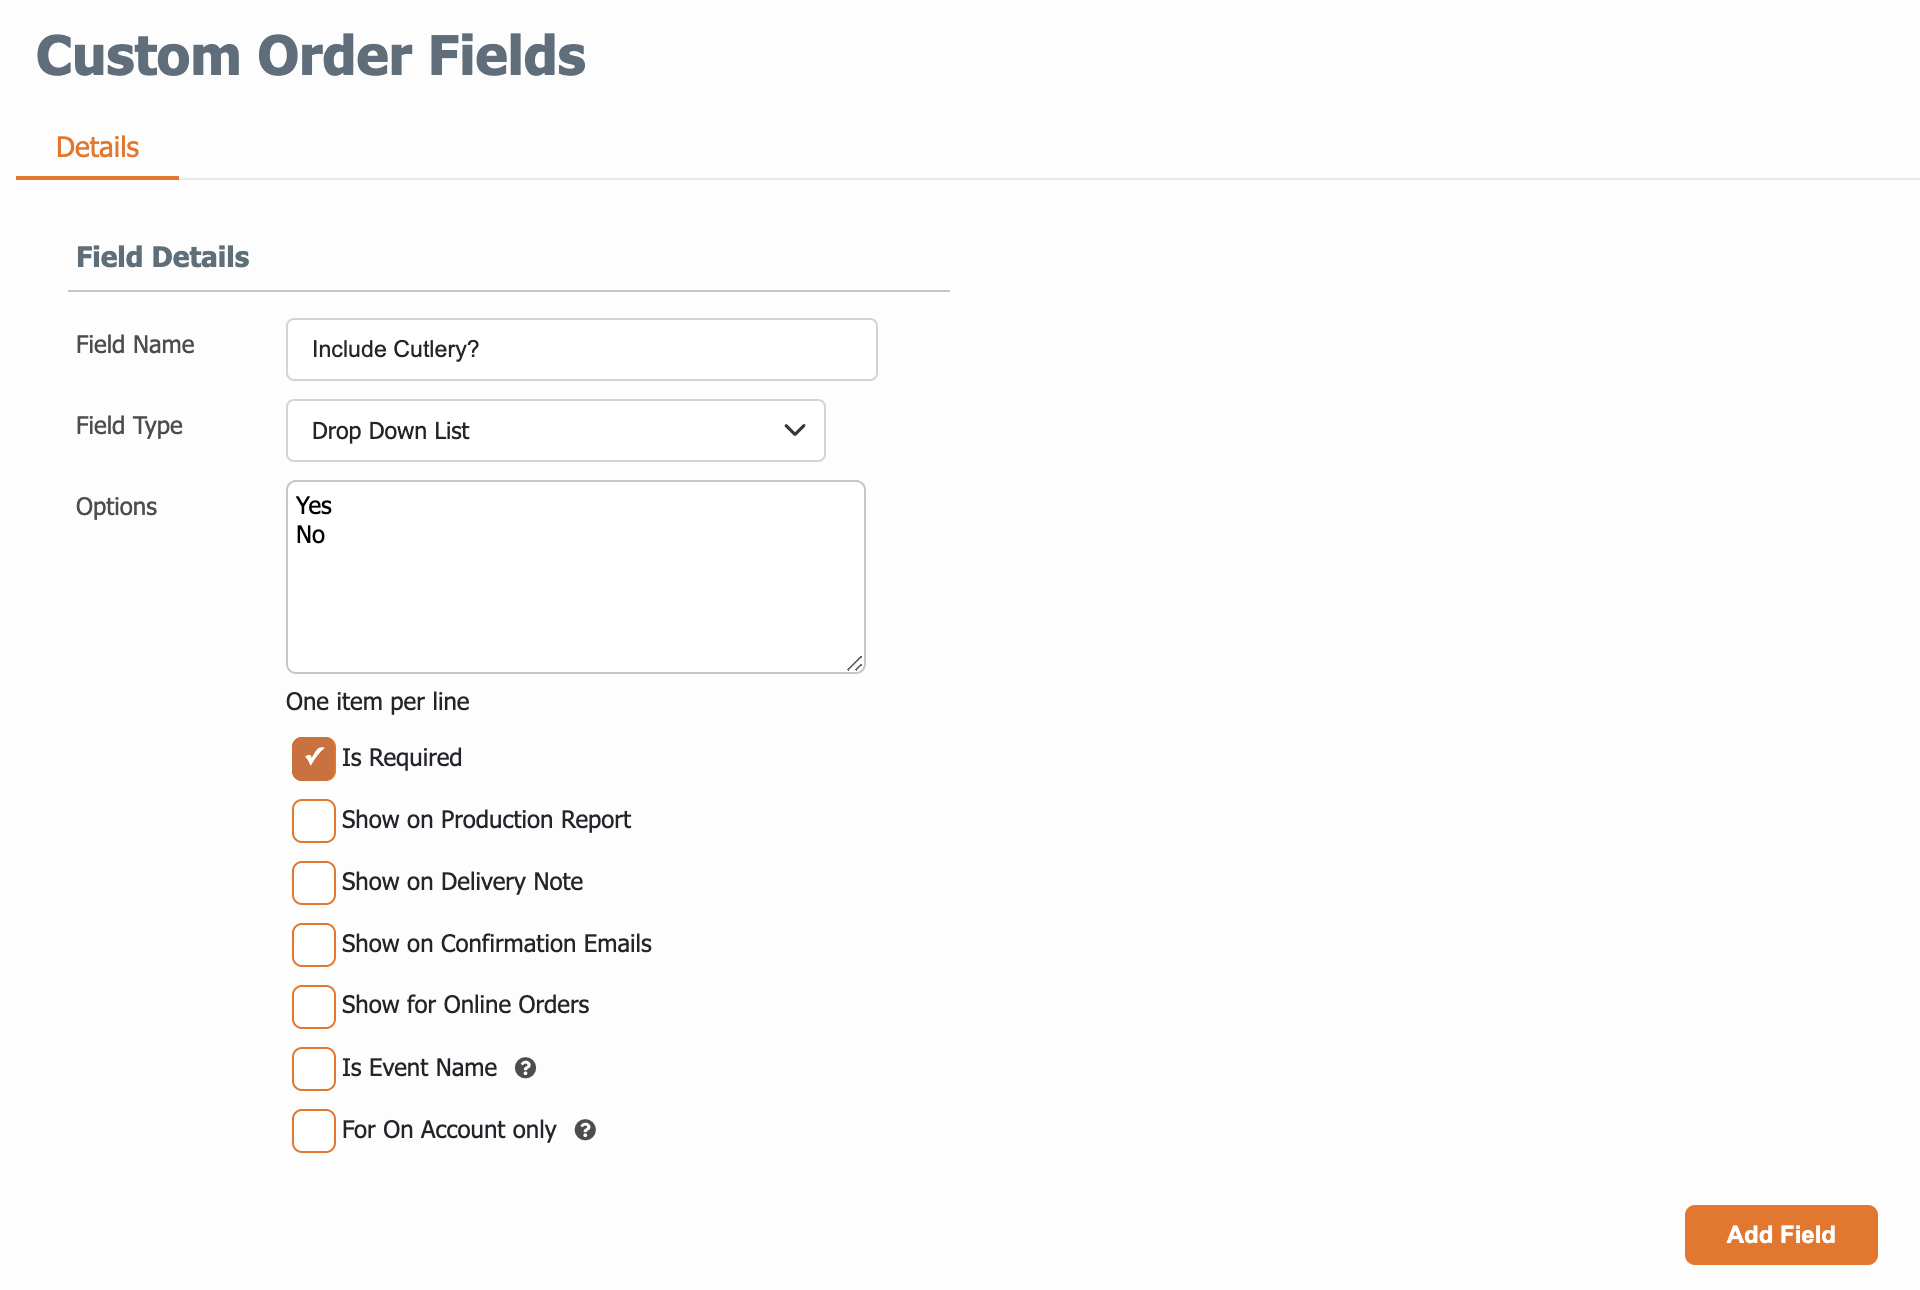Viewport: 1920px width, 1290px height.
Task: Click the Show on Delivery Note label
Action: 462,882
